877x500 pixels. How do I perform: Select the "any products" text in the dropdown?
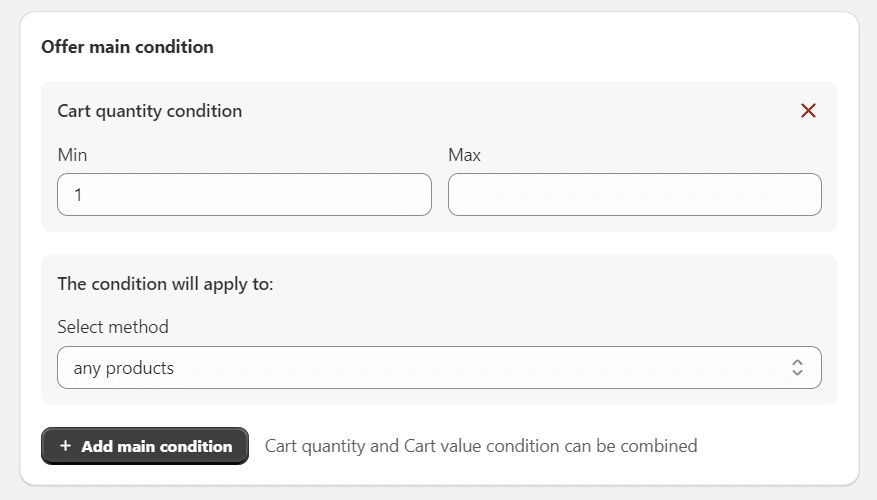coord(123,368)
